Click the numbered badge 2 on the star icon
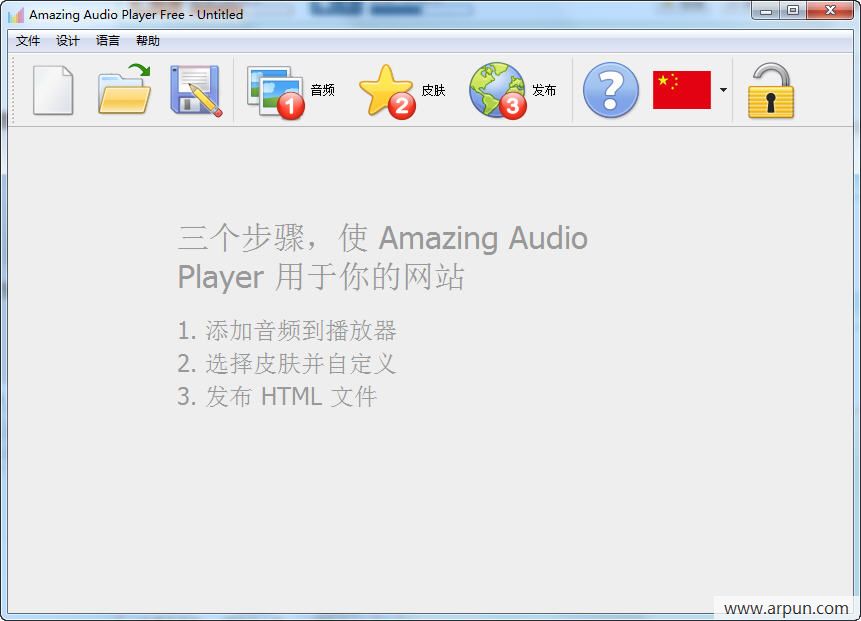The width and height of the screenshot is (861, 621). 404,104
